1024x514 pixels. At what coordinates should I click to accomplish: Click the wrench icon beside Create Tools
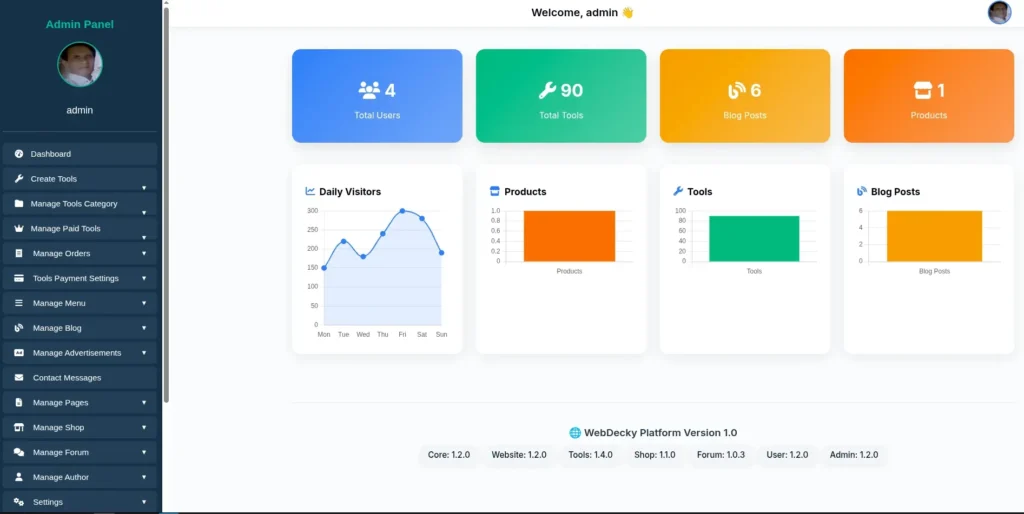coord(19,179)
